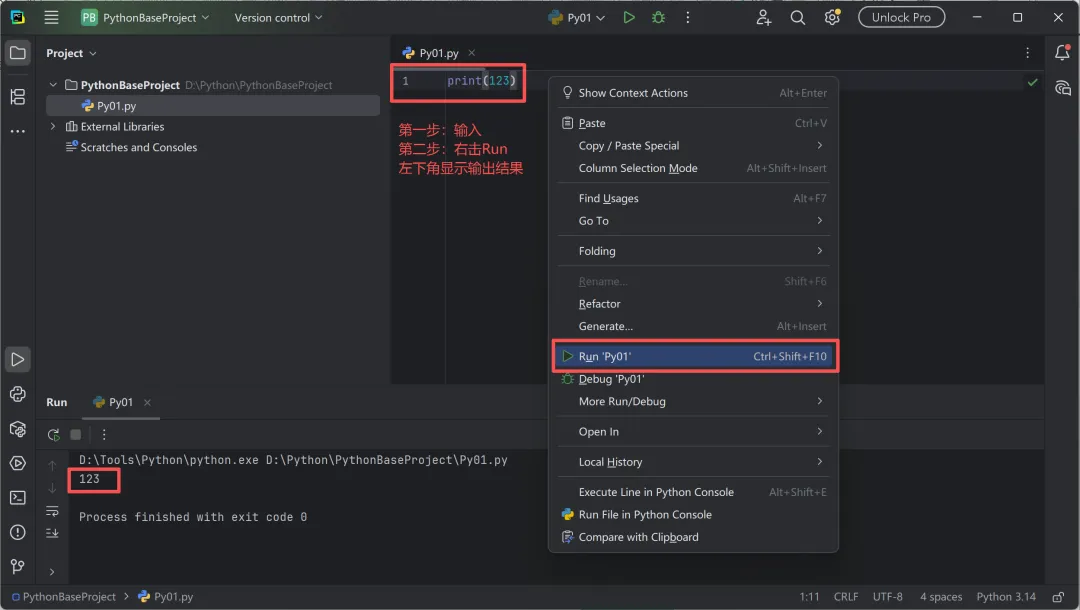Debug Py01 using the bug icon in toolbar
The width and height of the screenshot is (1080, 610).
coord(658,17)
